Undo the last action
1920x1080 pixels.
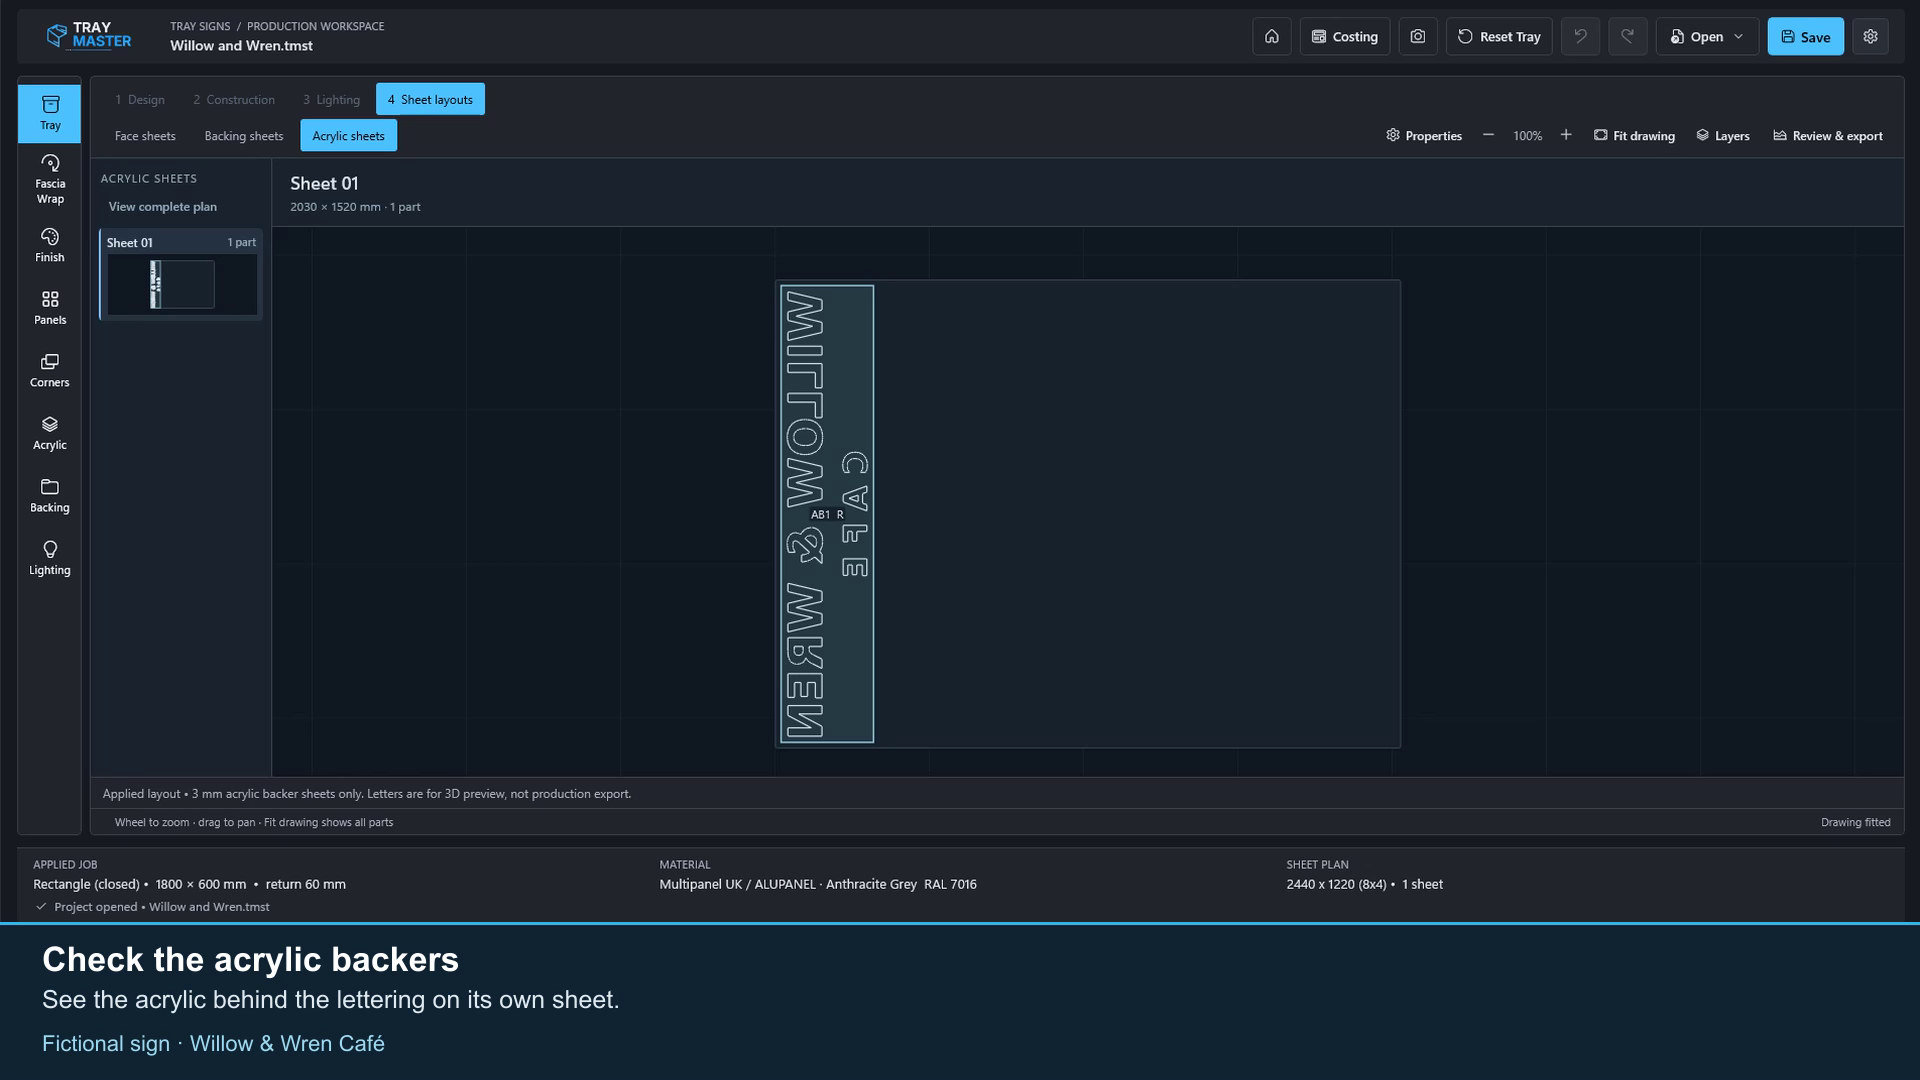1580,36
